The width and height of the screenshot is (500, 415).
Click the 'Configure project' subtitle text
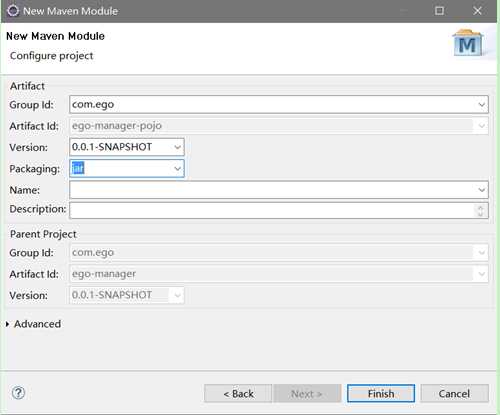pos(52,56)
